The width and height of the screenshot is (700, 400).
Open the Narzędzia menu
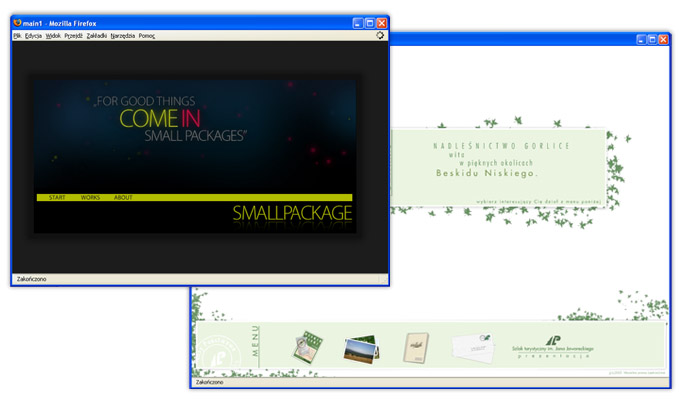coord(122,36)
